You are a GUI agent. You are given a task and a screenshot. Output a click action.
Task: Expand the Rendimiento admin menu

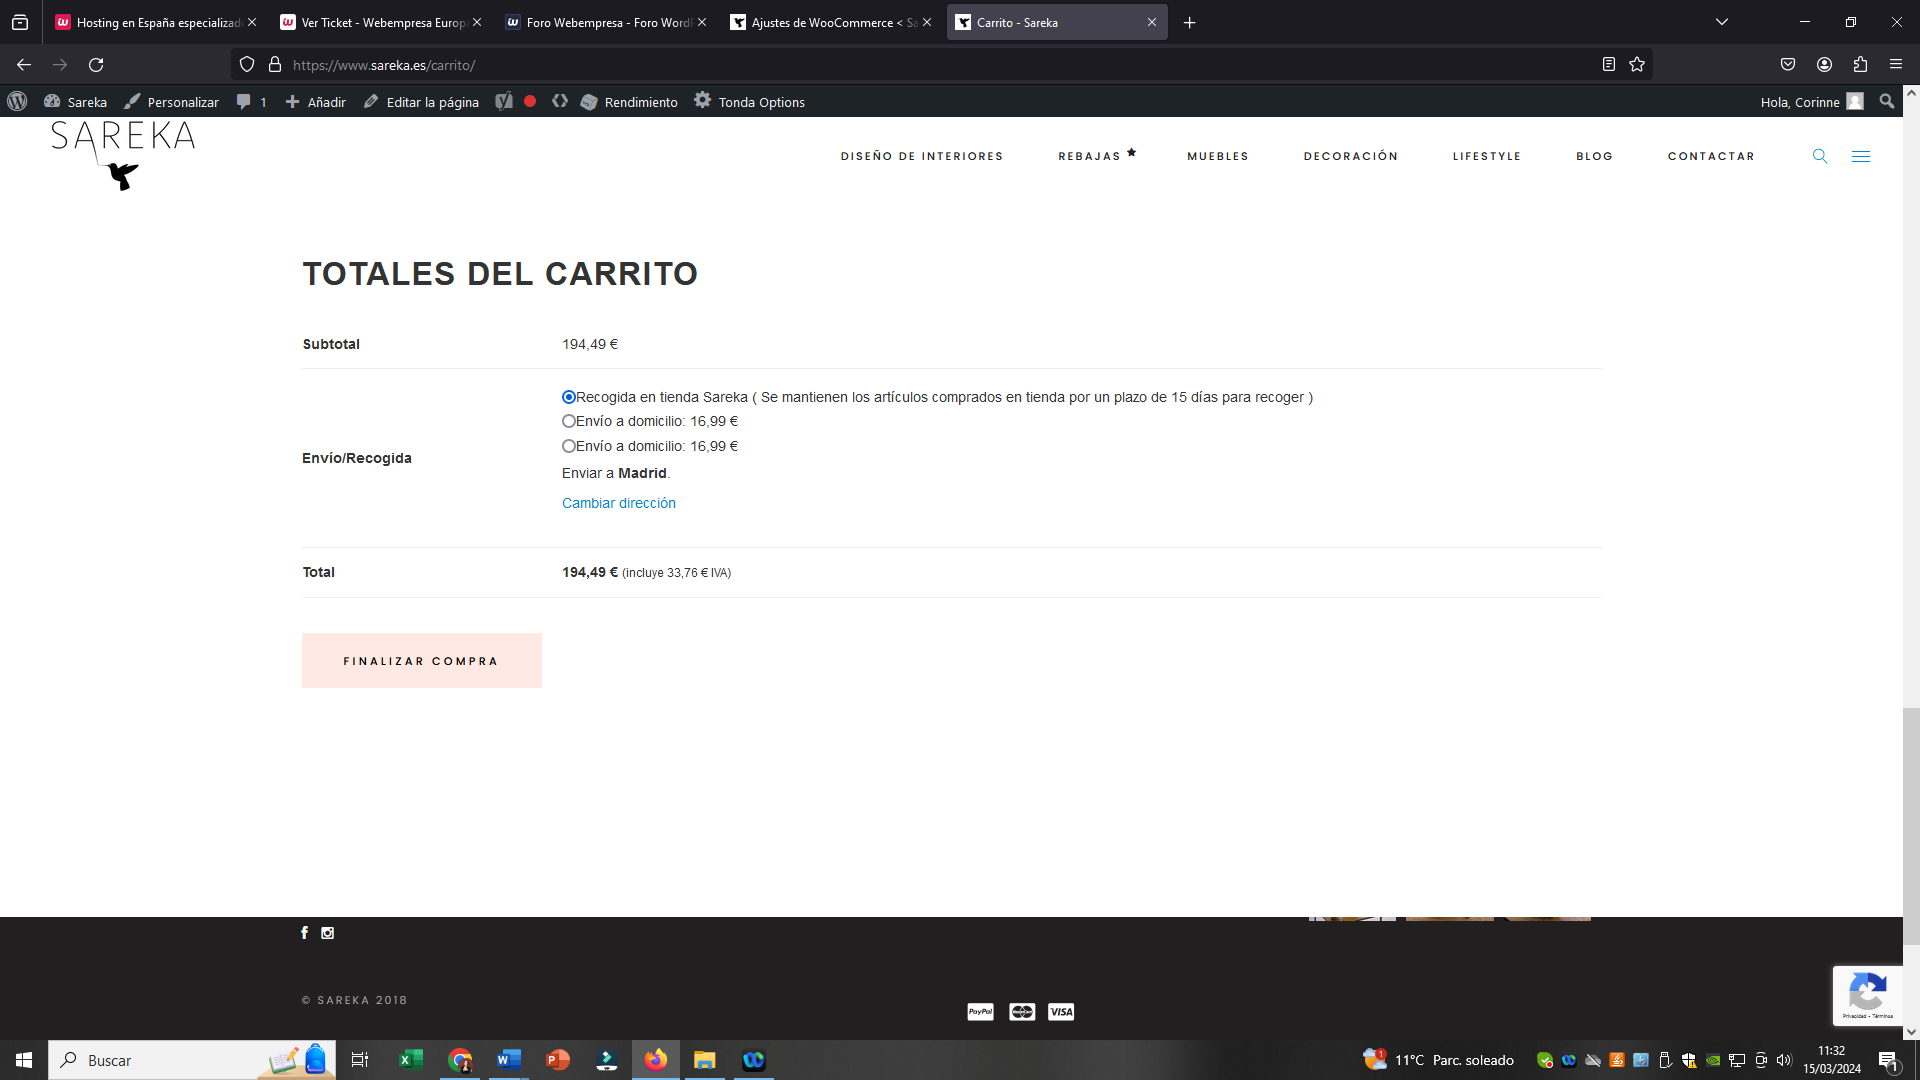pos(629,102)
